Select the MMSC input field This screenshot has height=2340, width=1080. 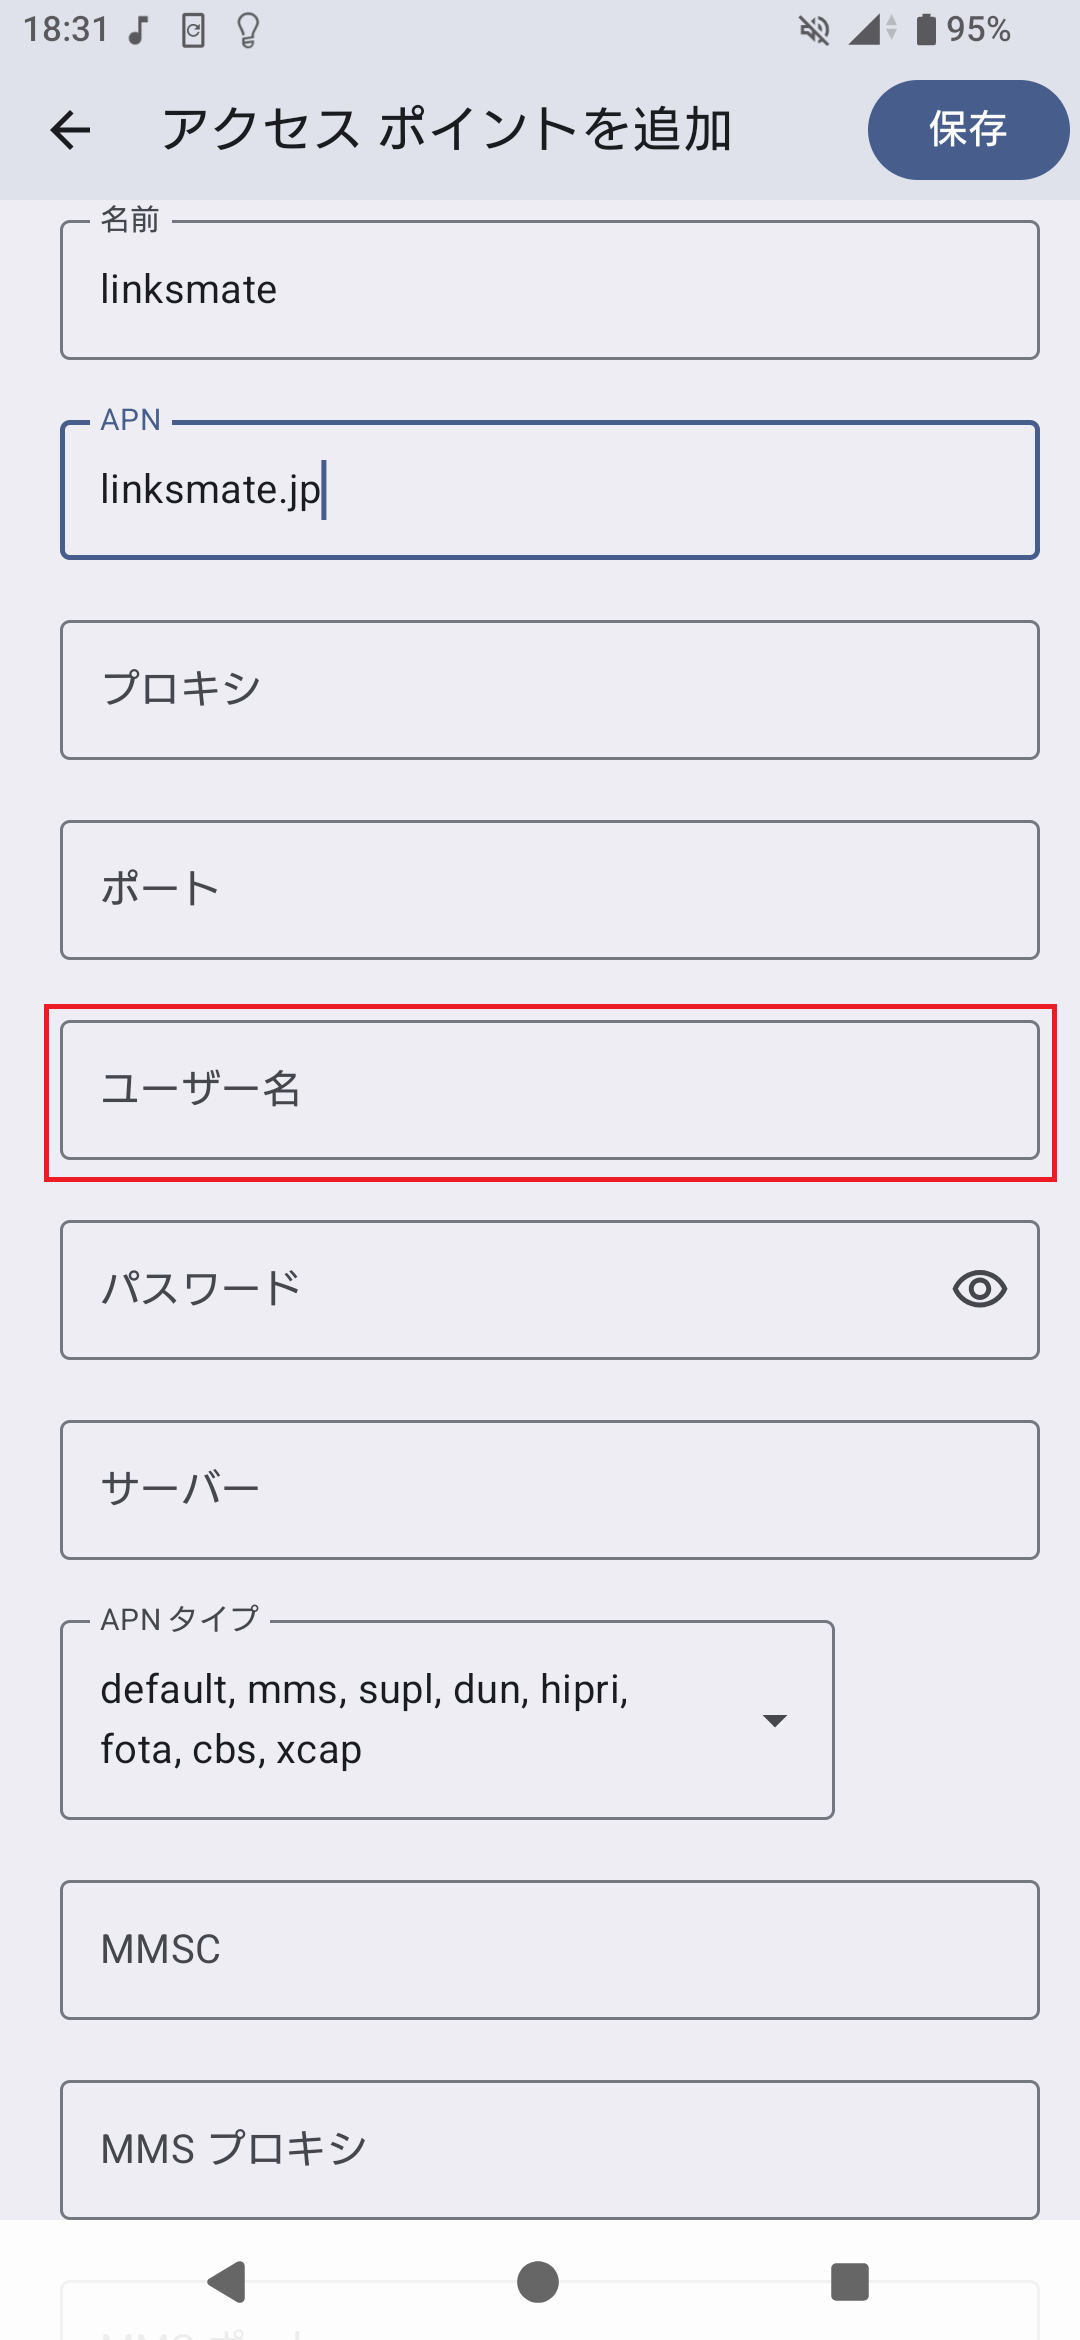tap(548, 1950)
